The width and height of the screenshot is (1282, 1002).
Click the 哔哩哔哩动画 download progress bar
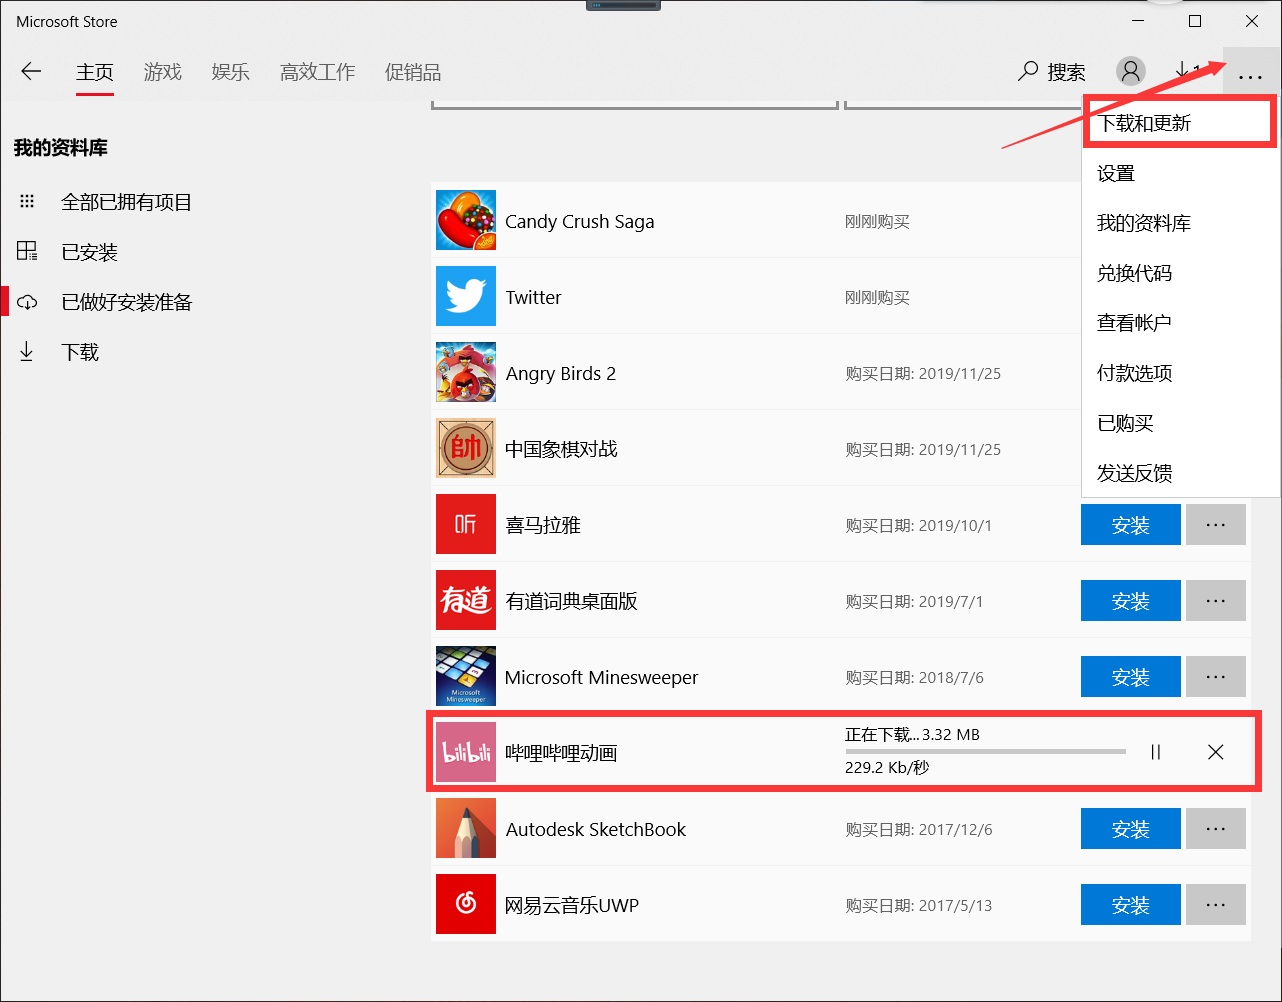click(x=985, y=751)
